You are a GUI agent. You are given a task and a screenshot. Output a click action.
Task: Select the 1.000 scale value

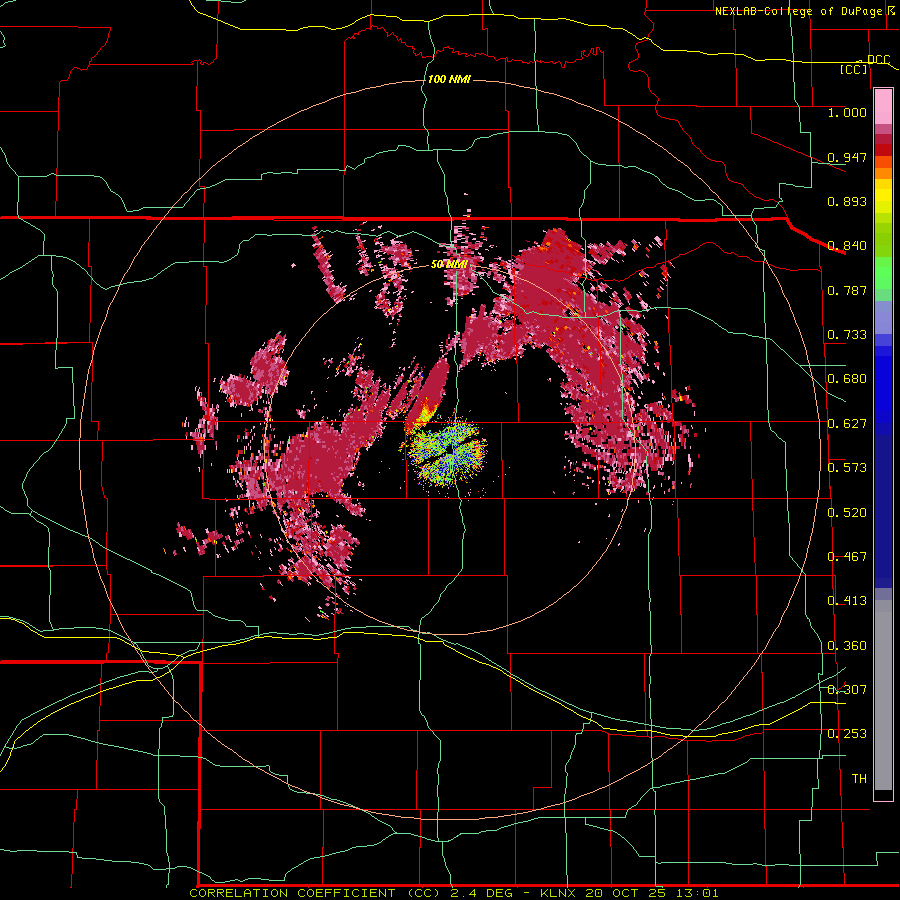(x=847, y=112)
